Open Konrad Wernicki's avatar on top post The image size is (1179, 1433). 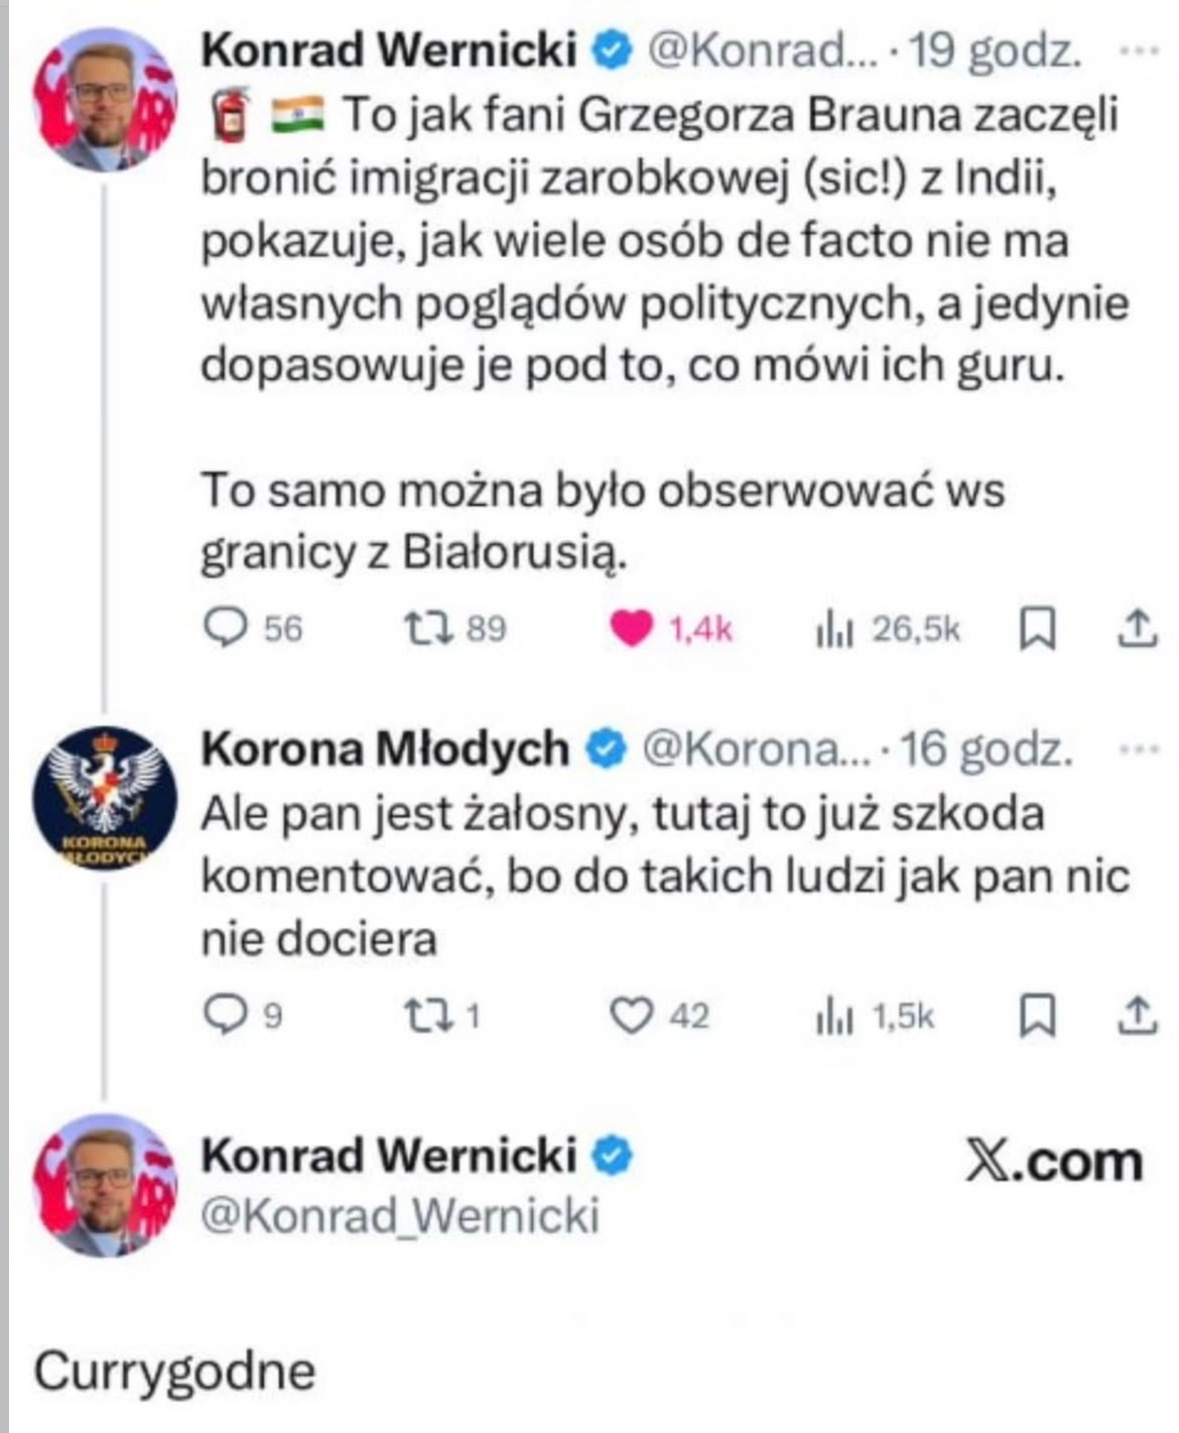[105, 99]
